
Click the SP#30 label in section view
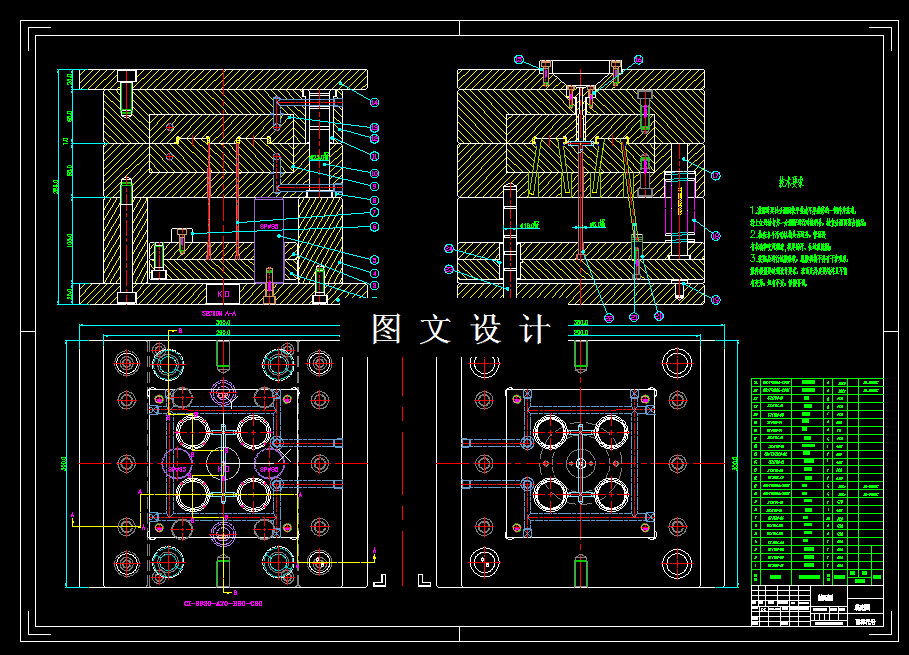(x=269, y=227)
